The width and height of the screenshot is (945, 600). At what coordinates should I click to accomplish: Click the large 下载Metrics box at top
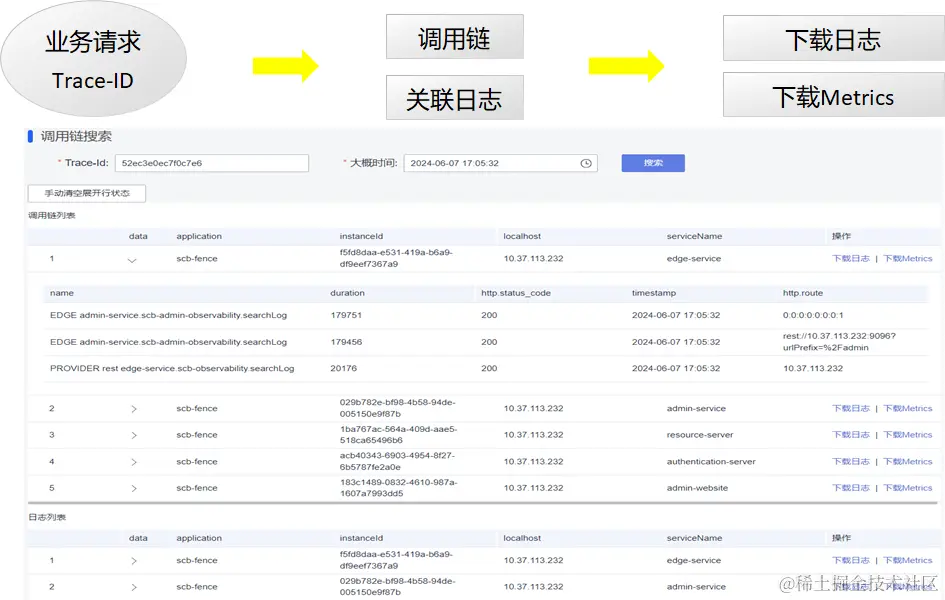(x=834, y=95)
